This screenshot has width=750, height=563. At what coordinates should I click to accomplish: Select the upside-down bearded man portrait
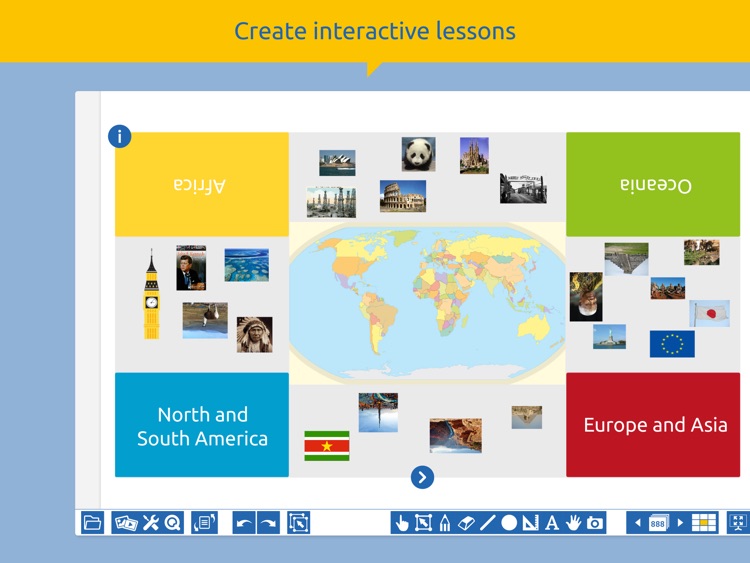pos(586,297)
